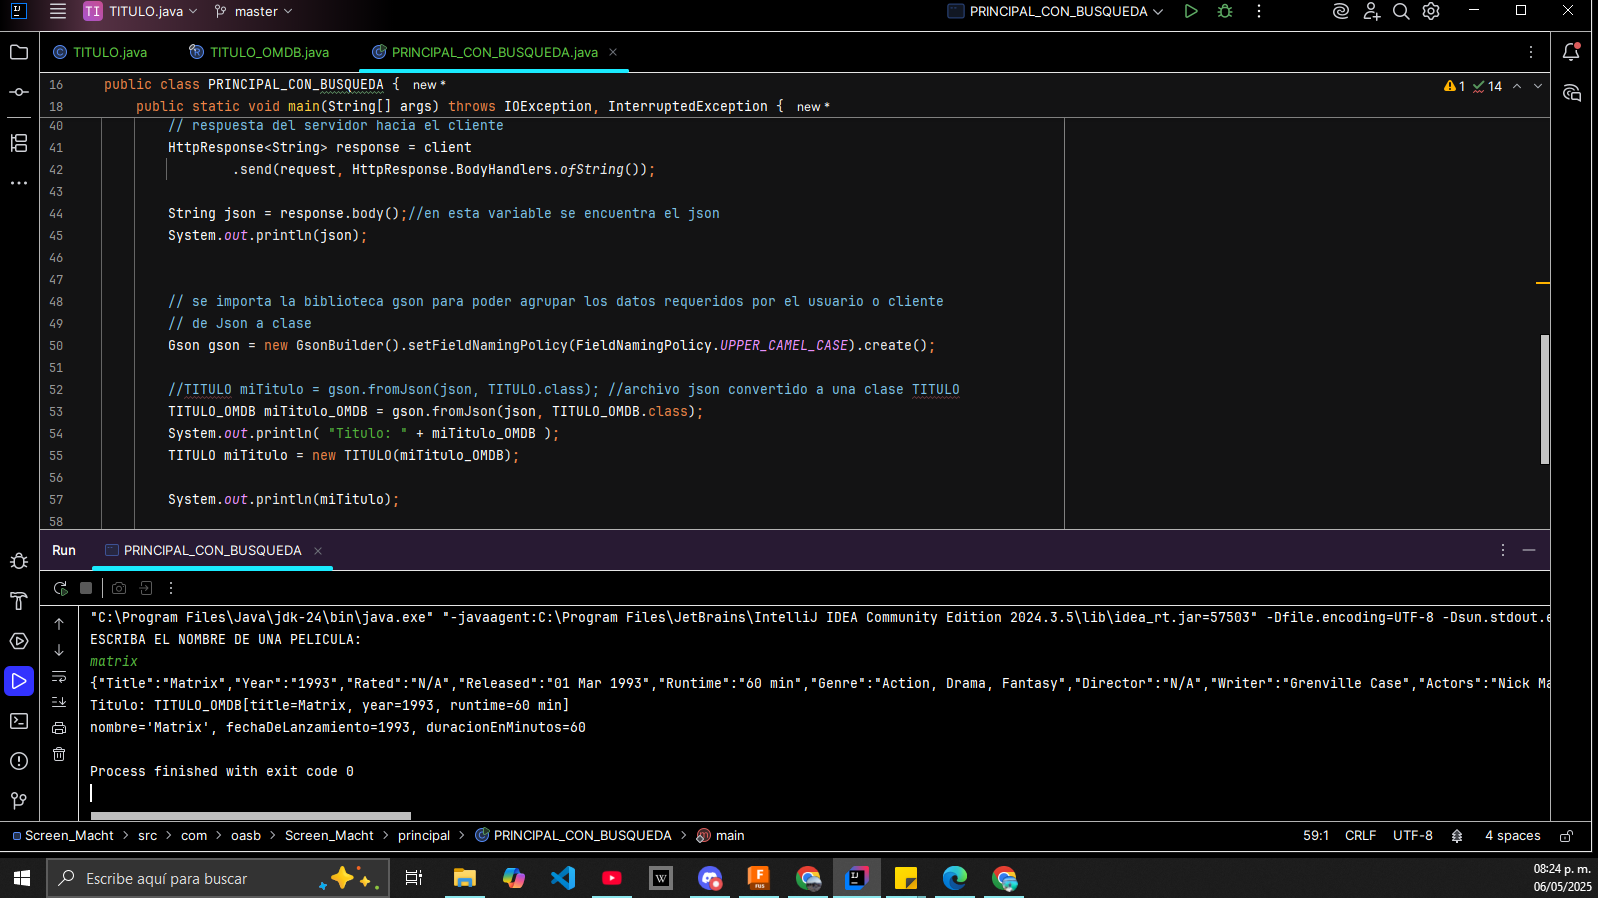1598x898 pixels.
Task: Open TITULO.java project dropdown
Action: coord(141,11)
